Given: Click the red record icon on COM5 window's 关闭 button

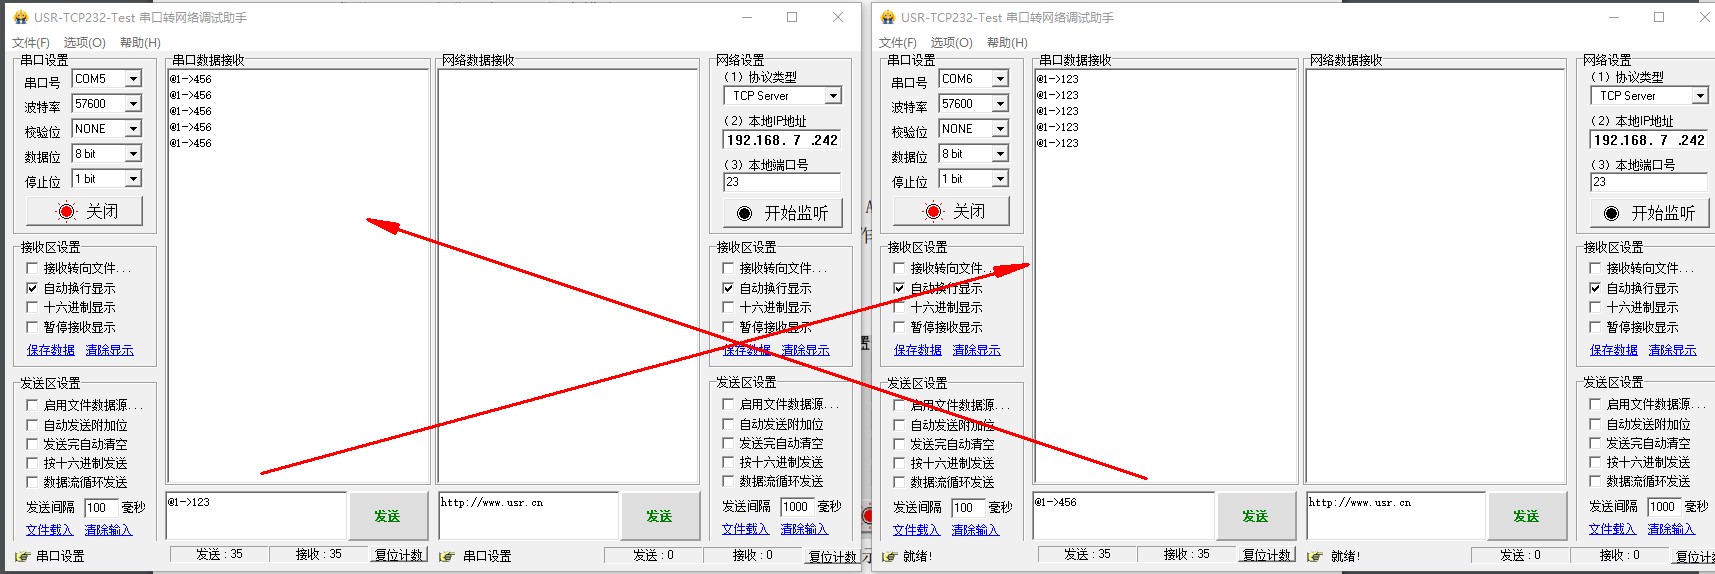Looking at the screenshot, I should click(66, 211).
